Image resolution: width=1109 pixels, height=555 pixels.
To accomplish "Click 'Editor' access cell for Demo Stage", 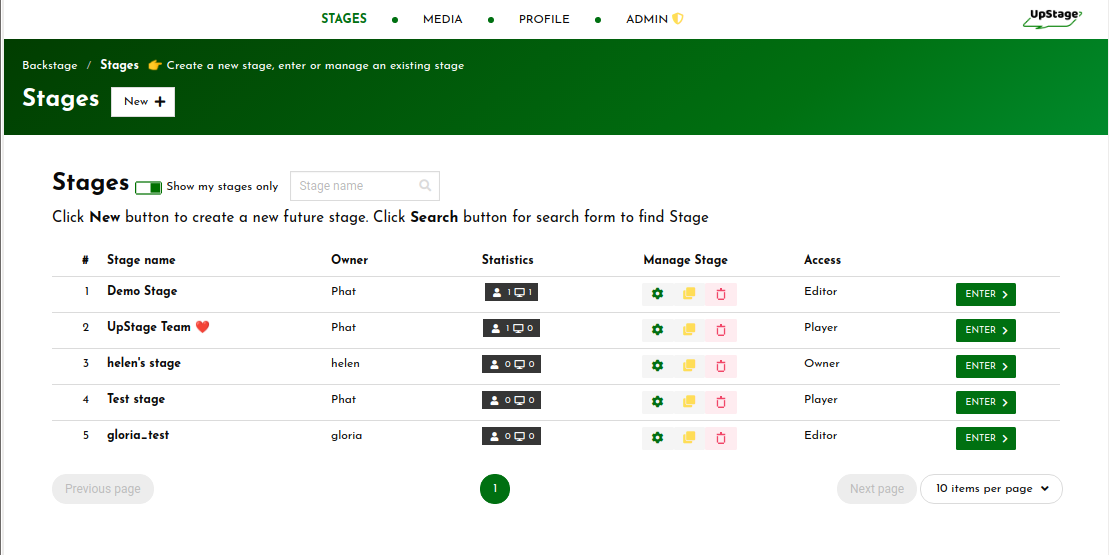I will [x=820, y=291].
